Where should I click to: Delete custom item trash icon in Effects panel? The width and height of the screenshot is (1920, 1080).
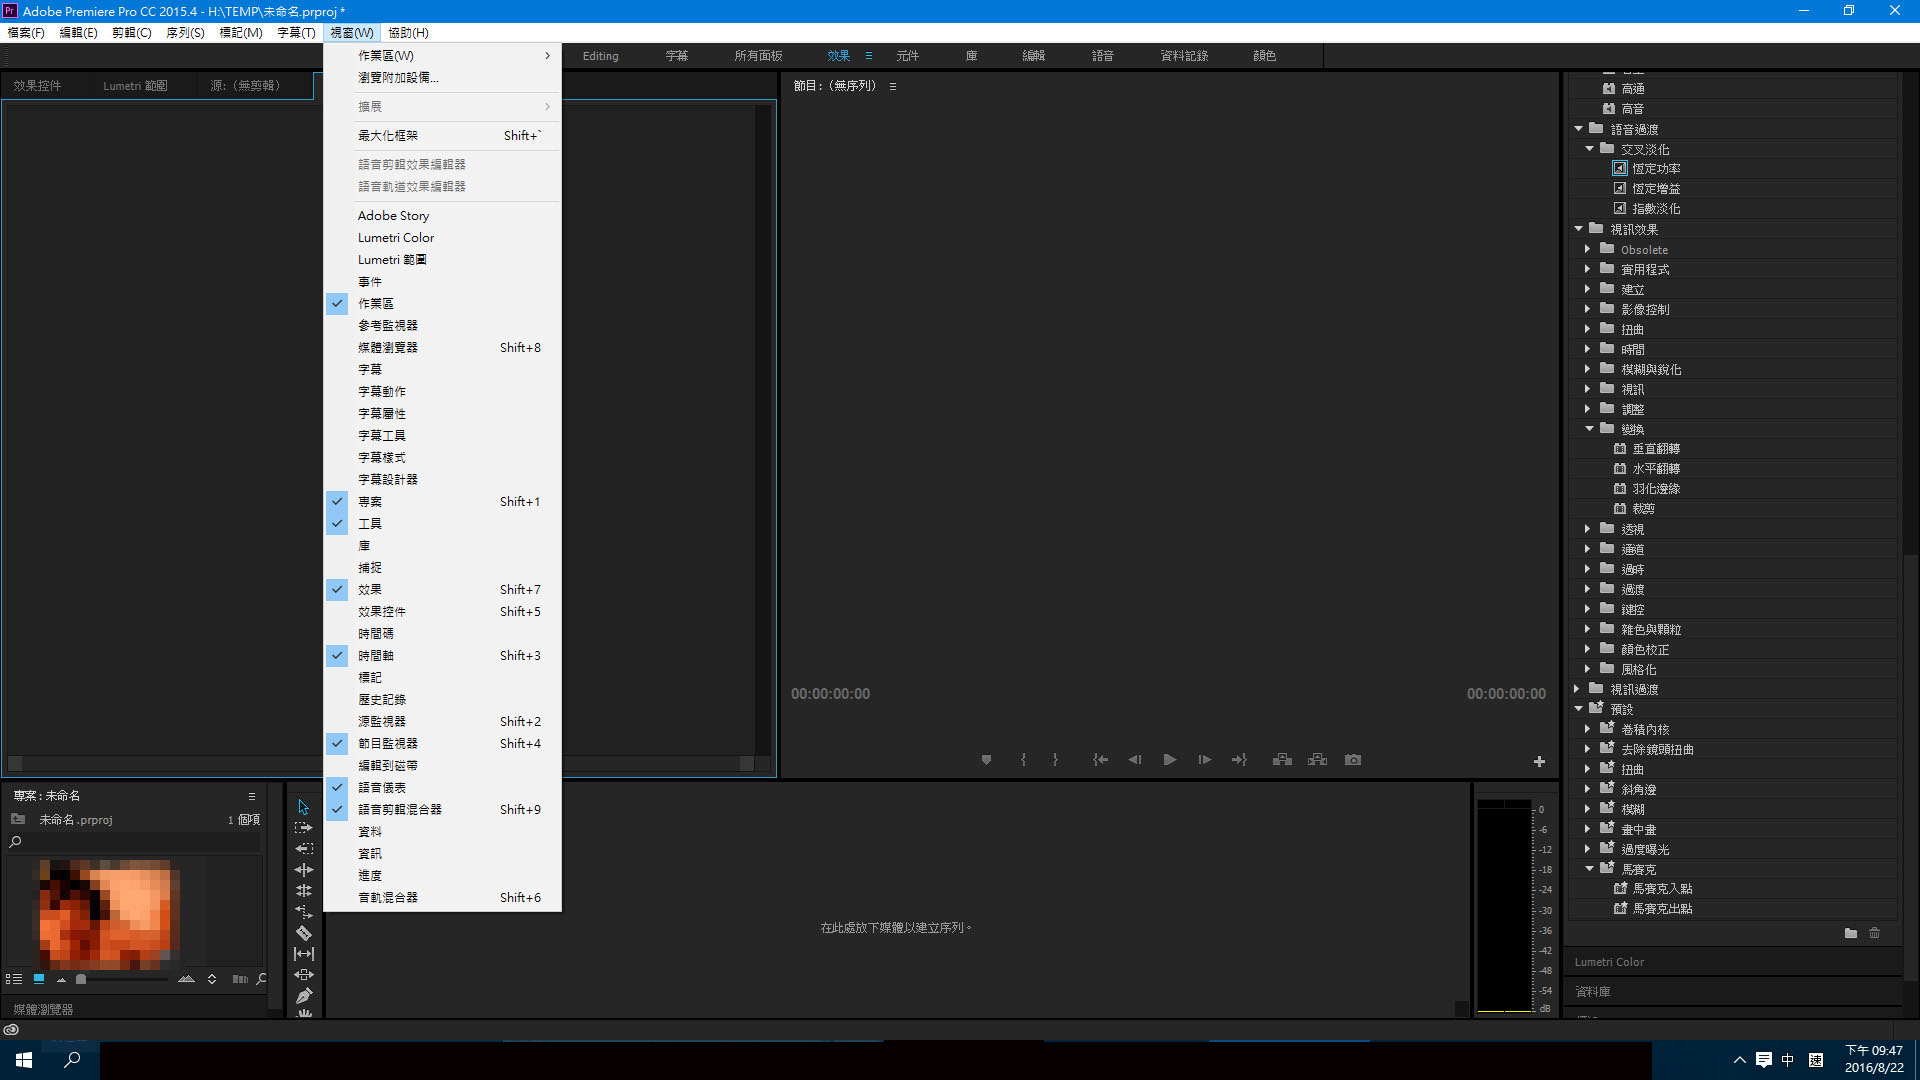coord(1875,933)
